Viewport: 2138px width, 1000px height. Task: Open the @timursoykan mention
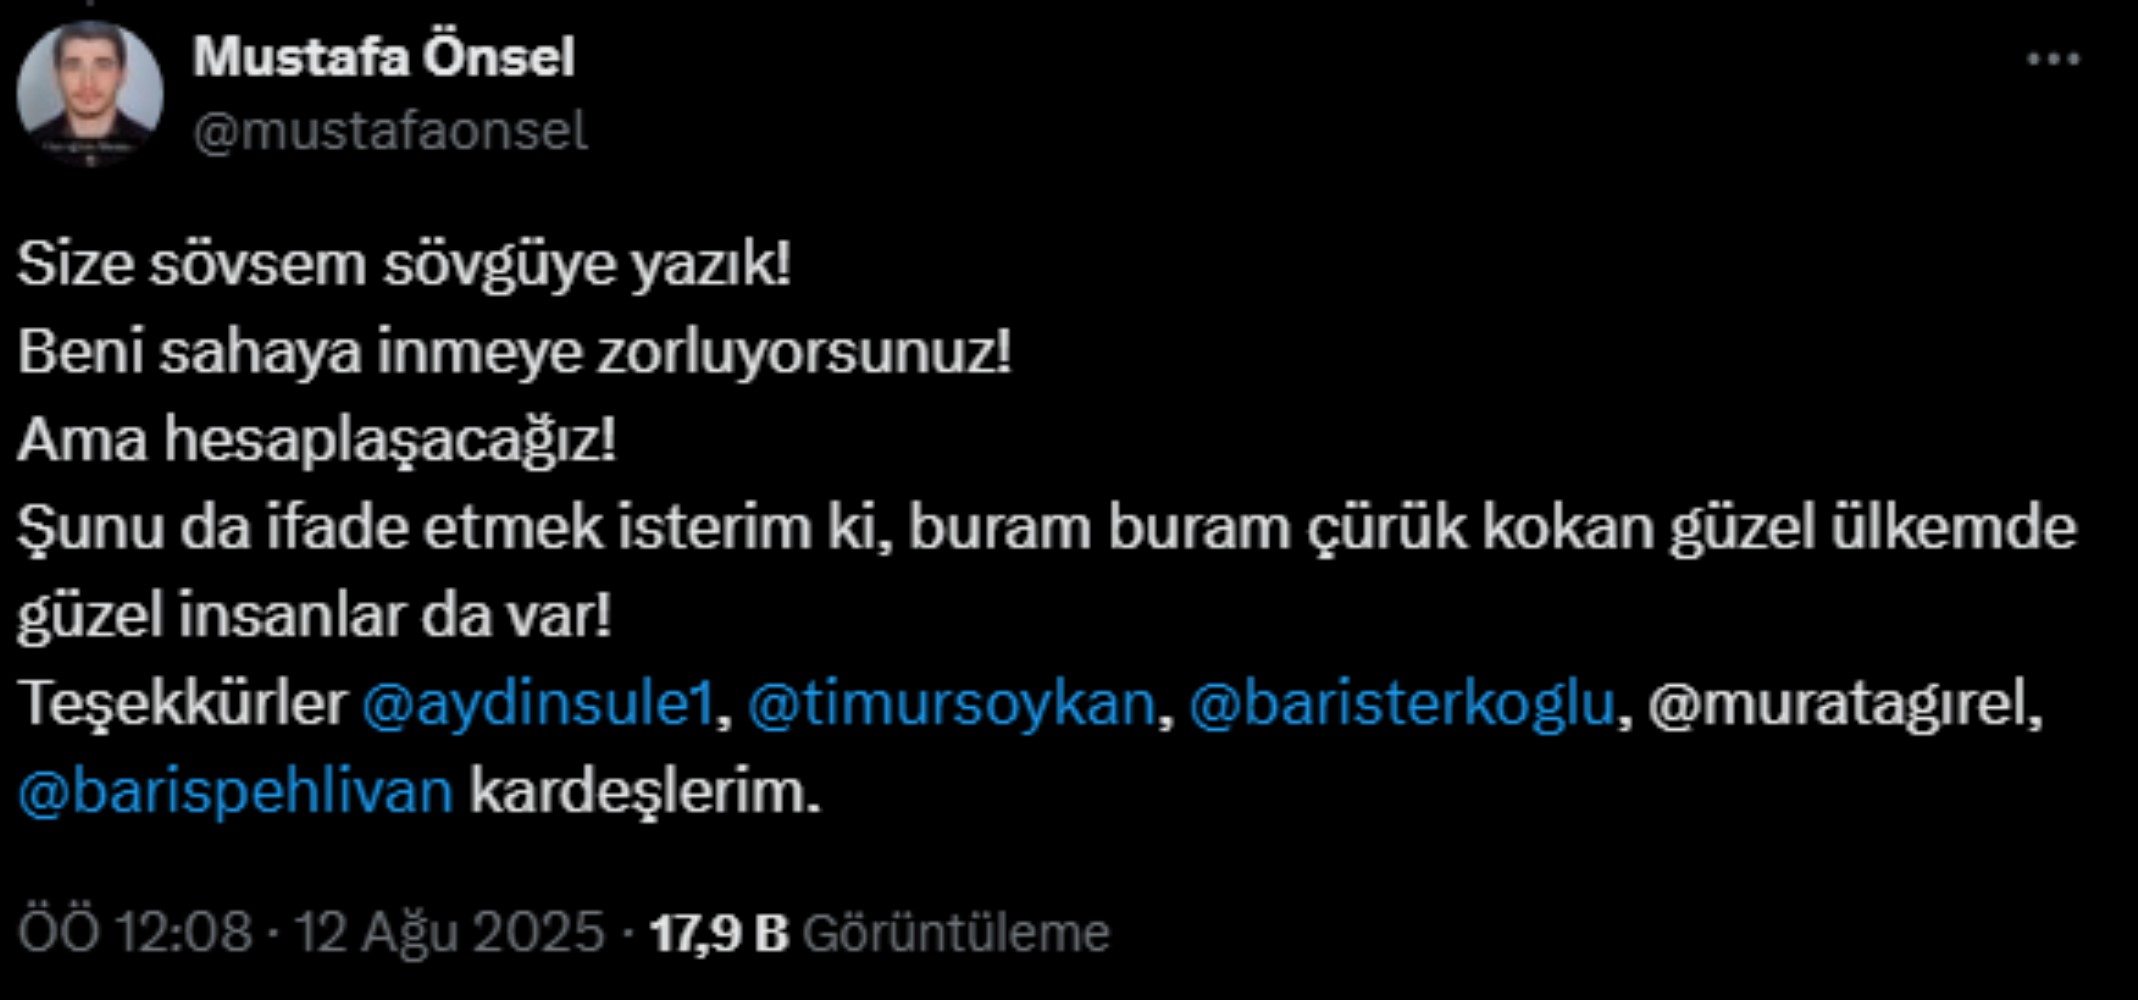click(x=951, y=704)
